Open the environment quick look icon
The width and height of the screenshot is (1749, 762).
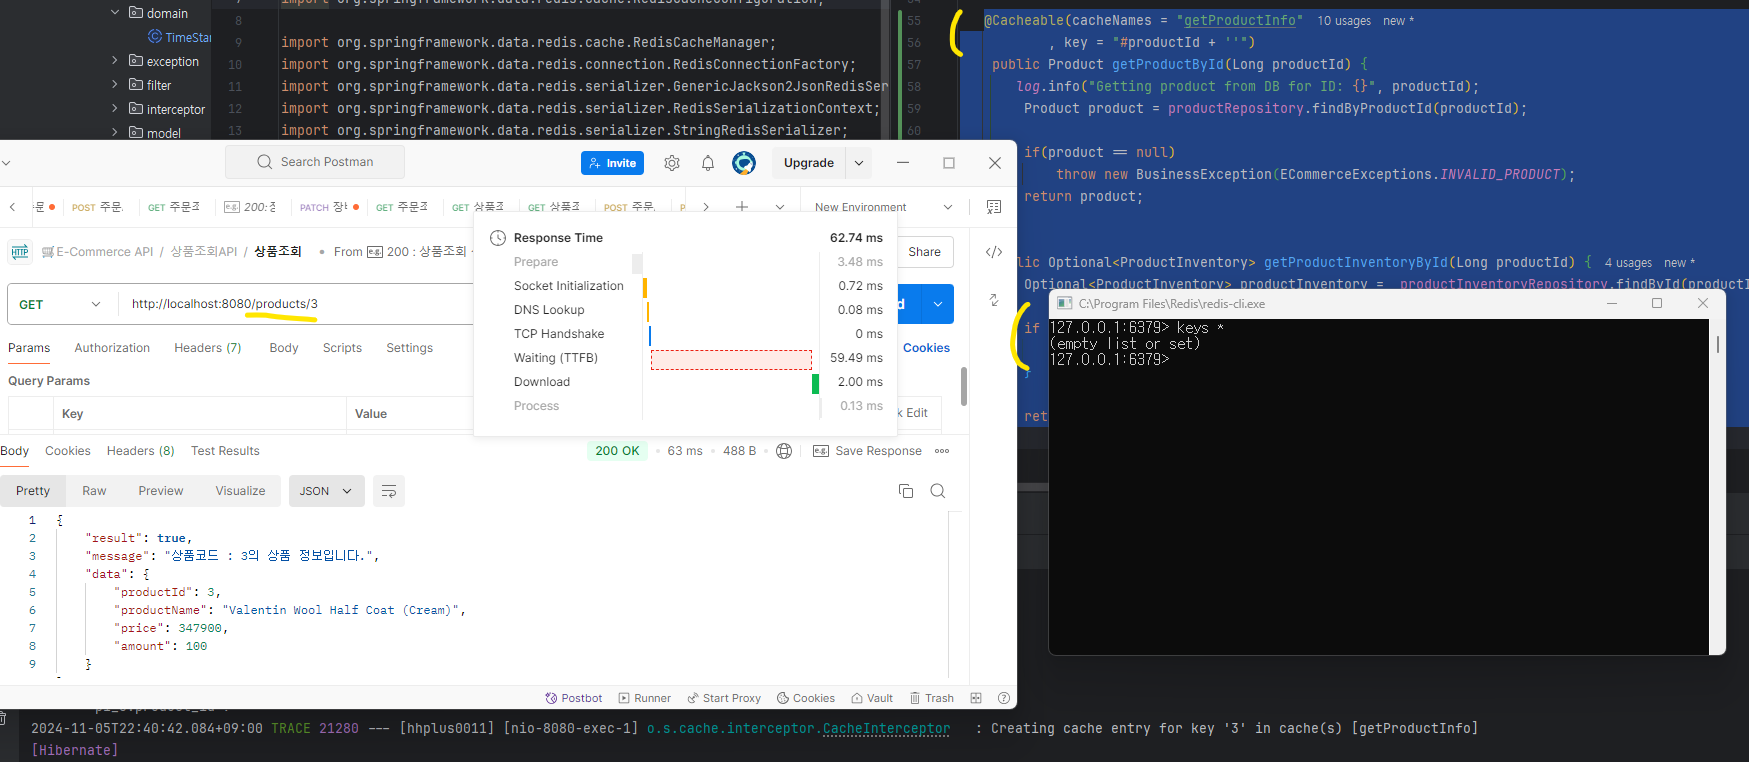(x=994, y=207)
